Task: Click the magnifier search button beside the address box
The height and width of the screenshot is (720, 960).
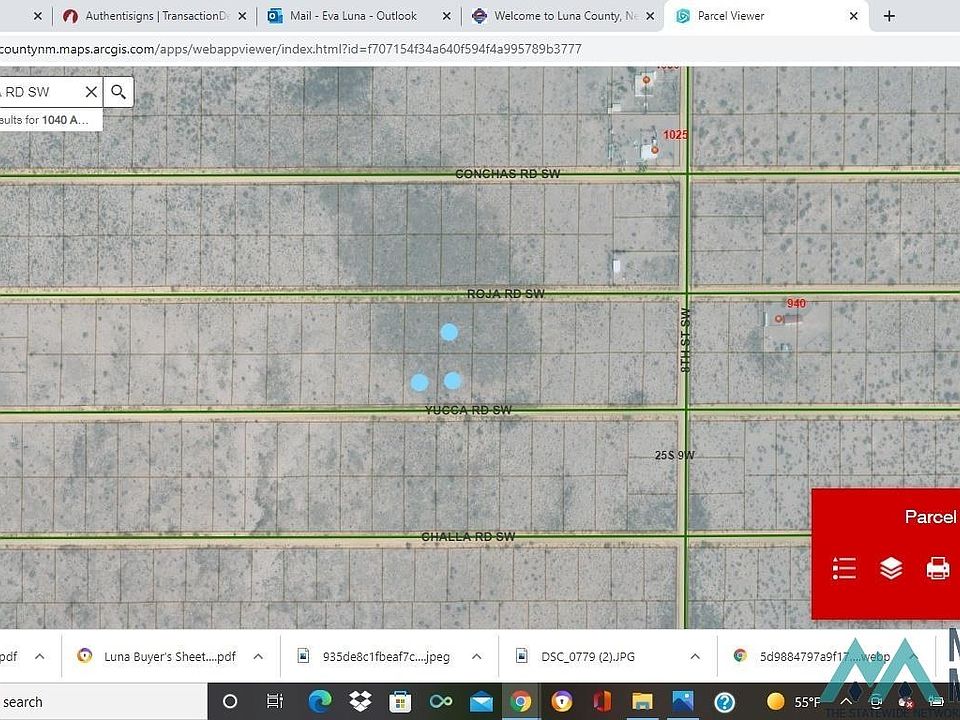Action: tap(119, 92)
